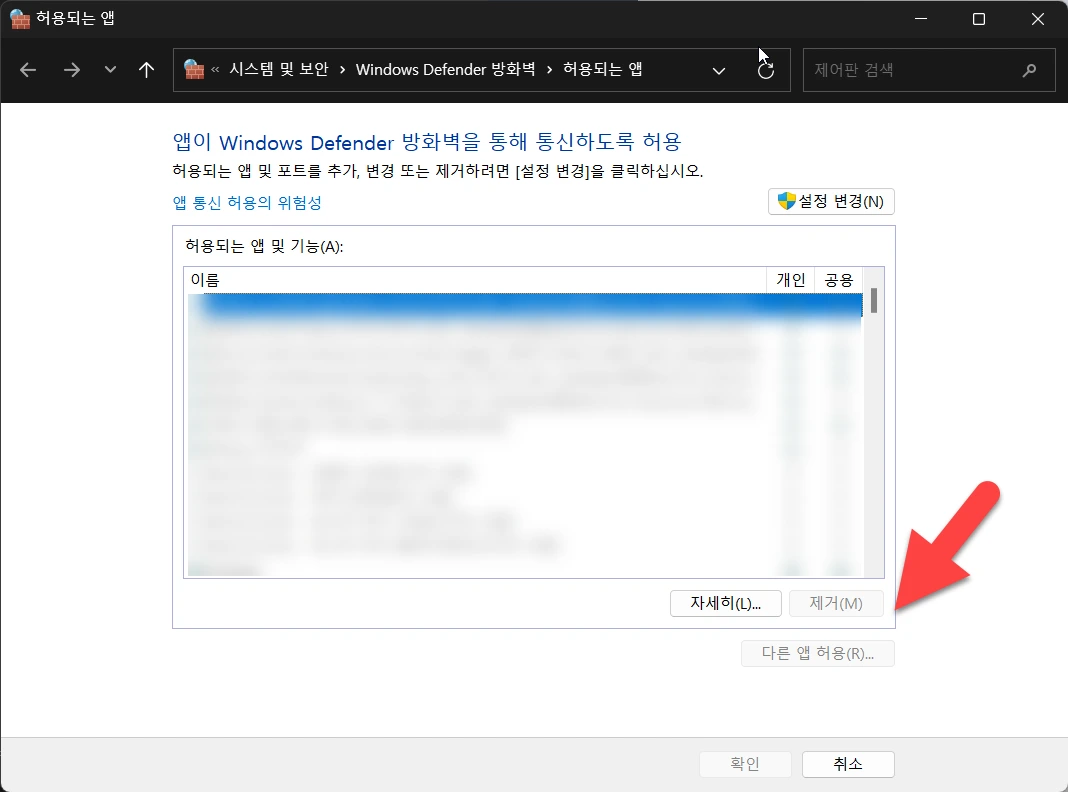Click the search magnifier icon
The width and height of the screenshot is (1068, 792).
pyautogui.click(x=1029, y=69)
